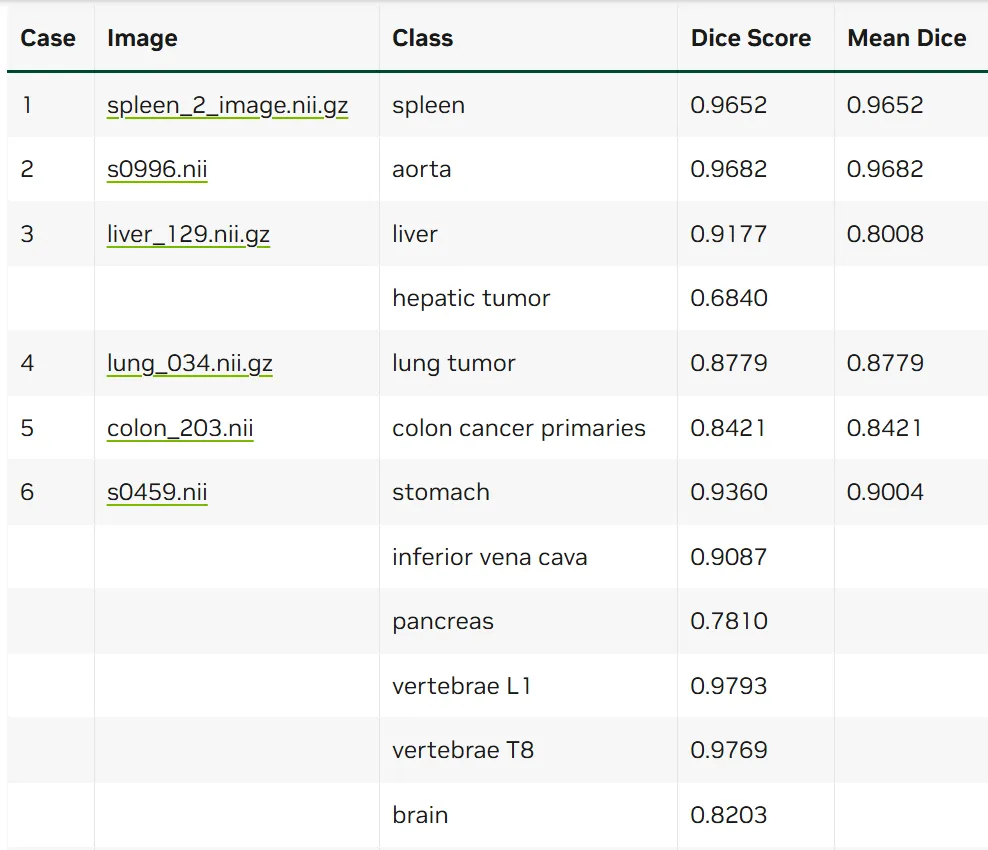
Task: Open the s0996.nii image link
Action: click(157, 169)
